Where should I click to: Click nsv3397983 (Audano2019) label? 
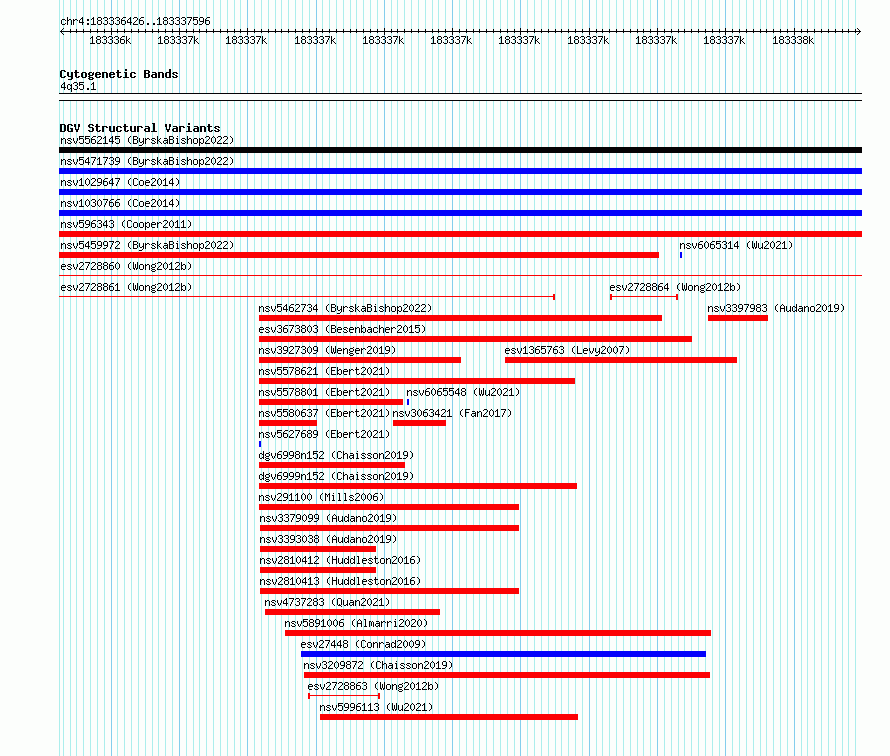coord(776,308)
